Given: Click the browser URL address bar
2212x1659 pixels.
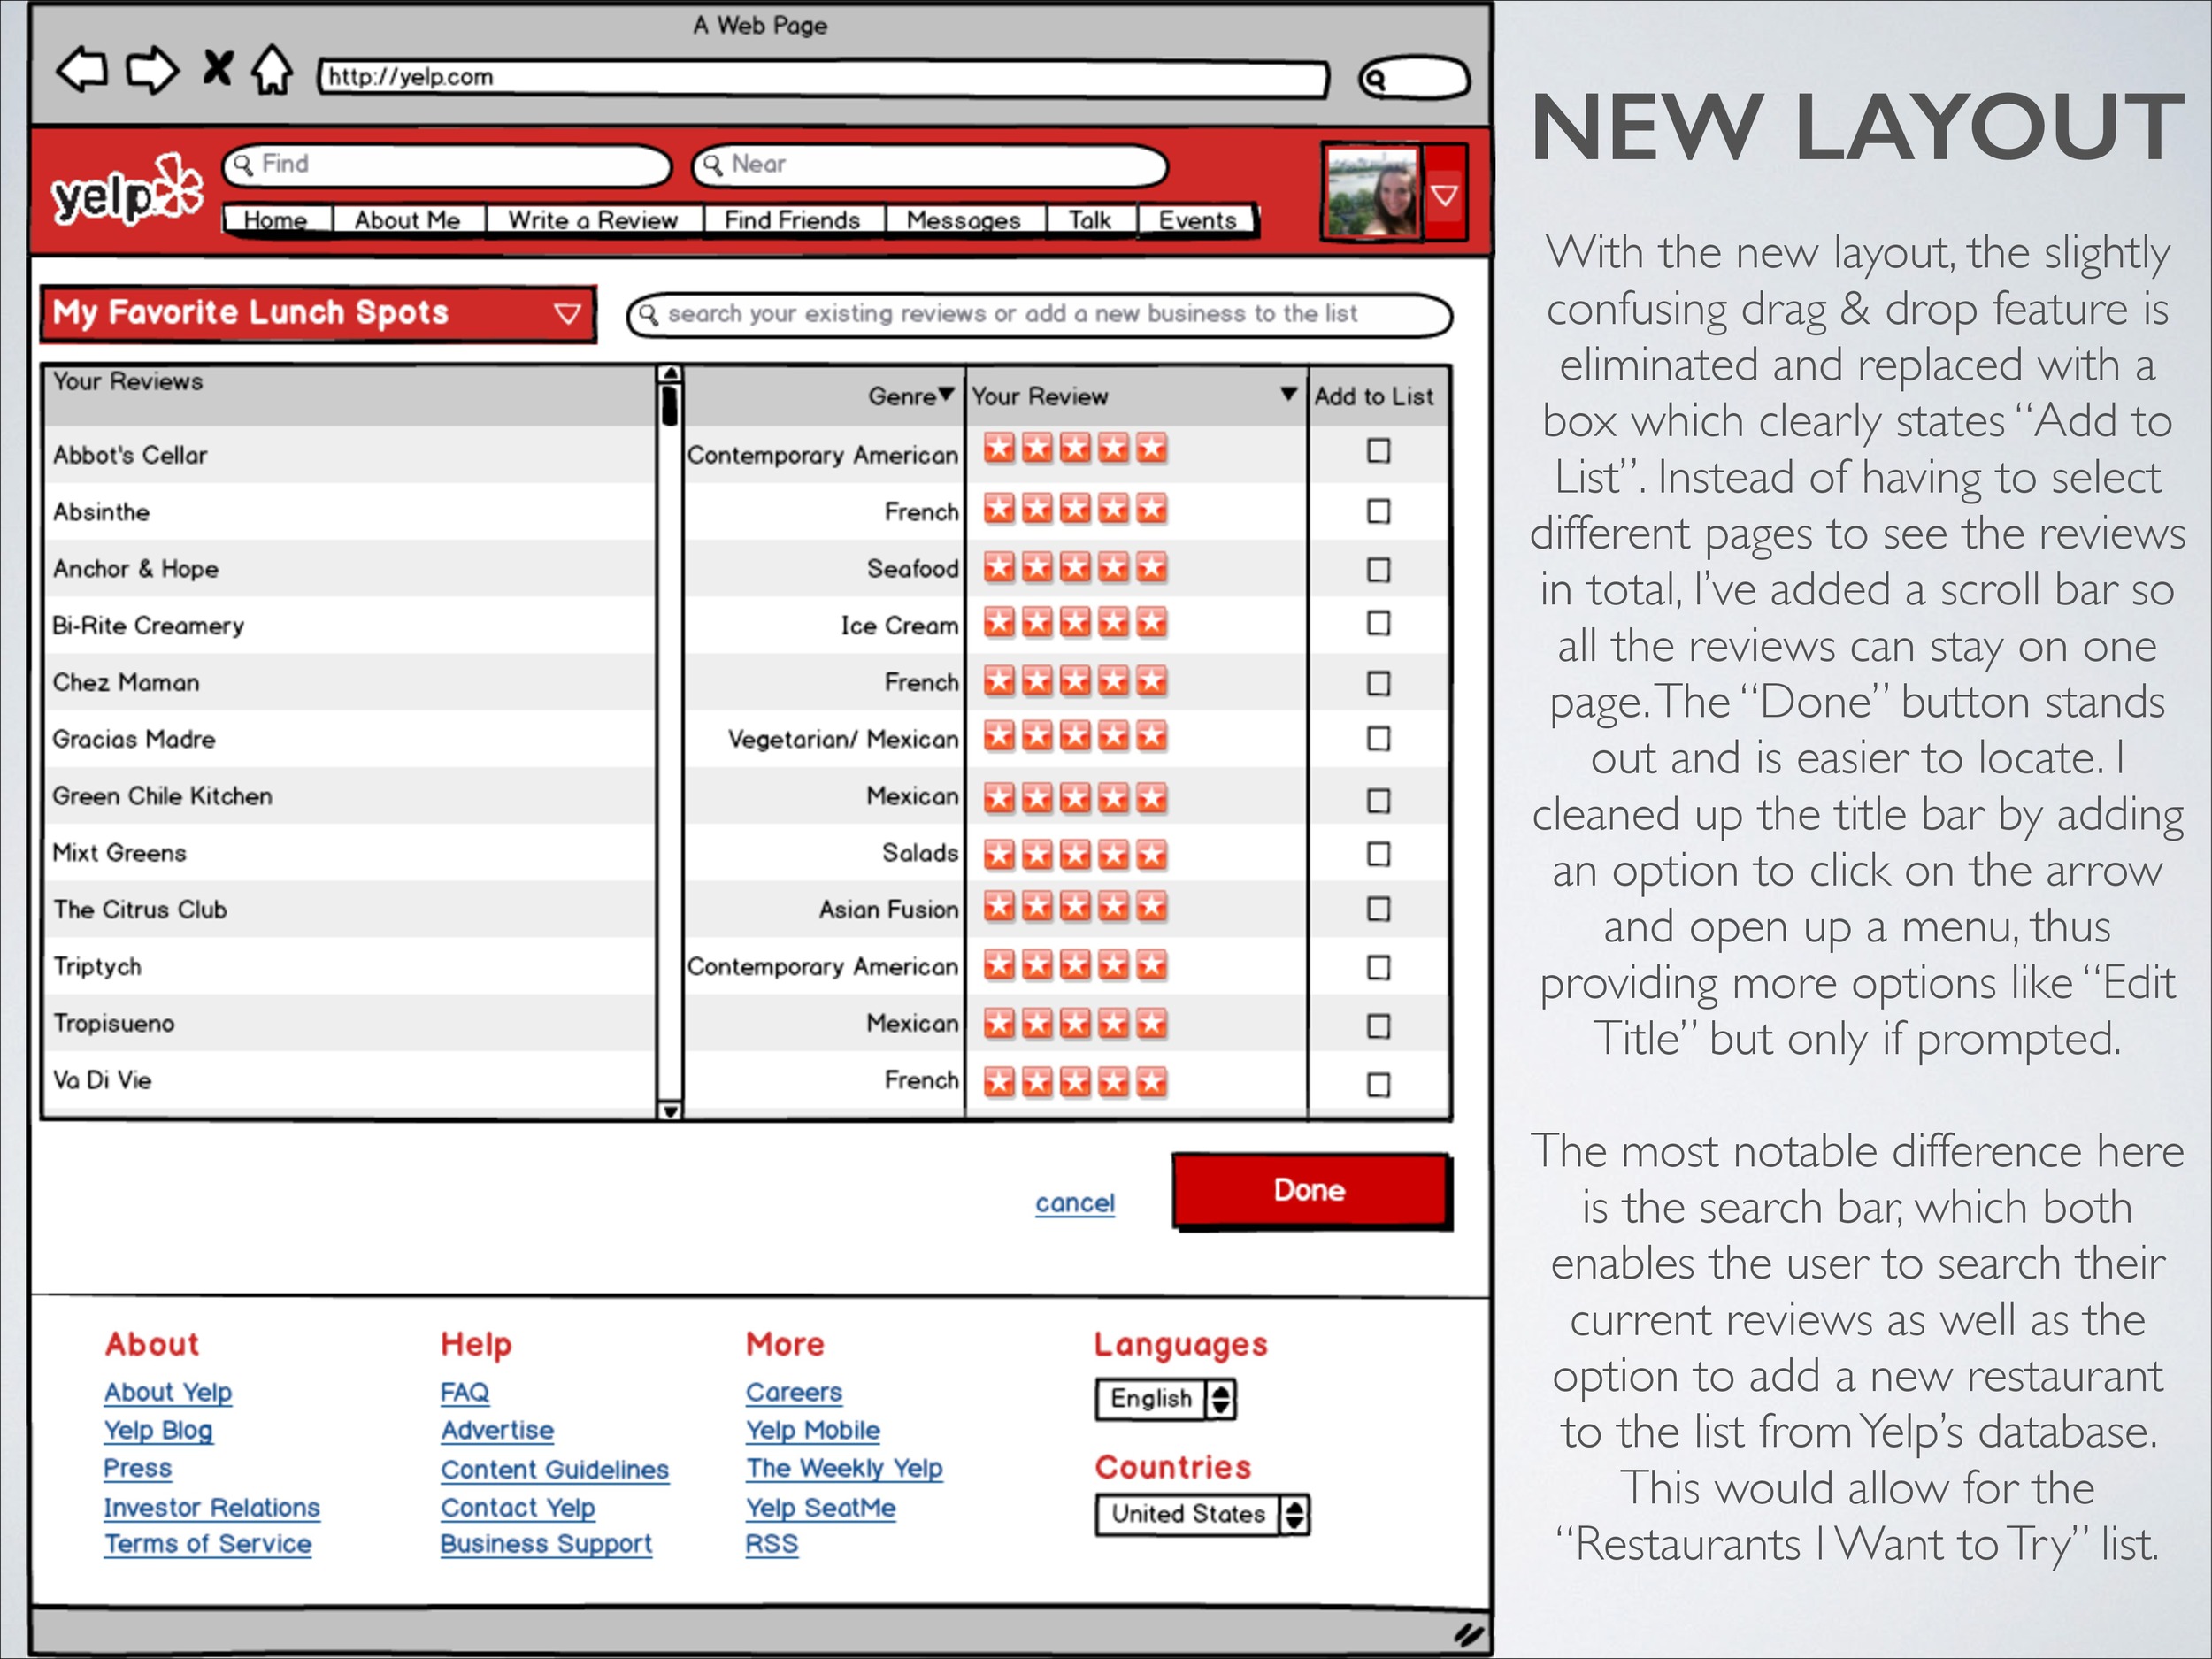Looking at the screenshot, I should tap(823, 78).
